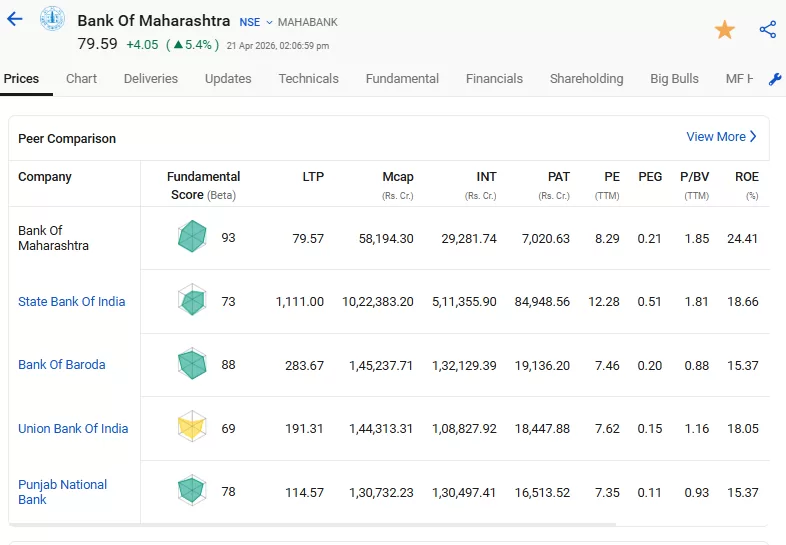Open Bank Of Baroda link
The image size is (786, 545).
tap(62, 365)
